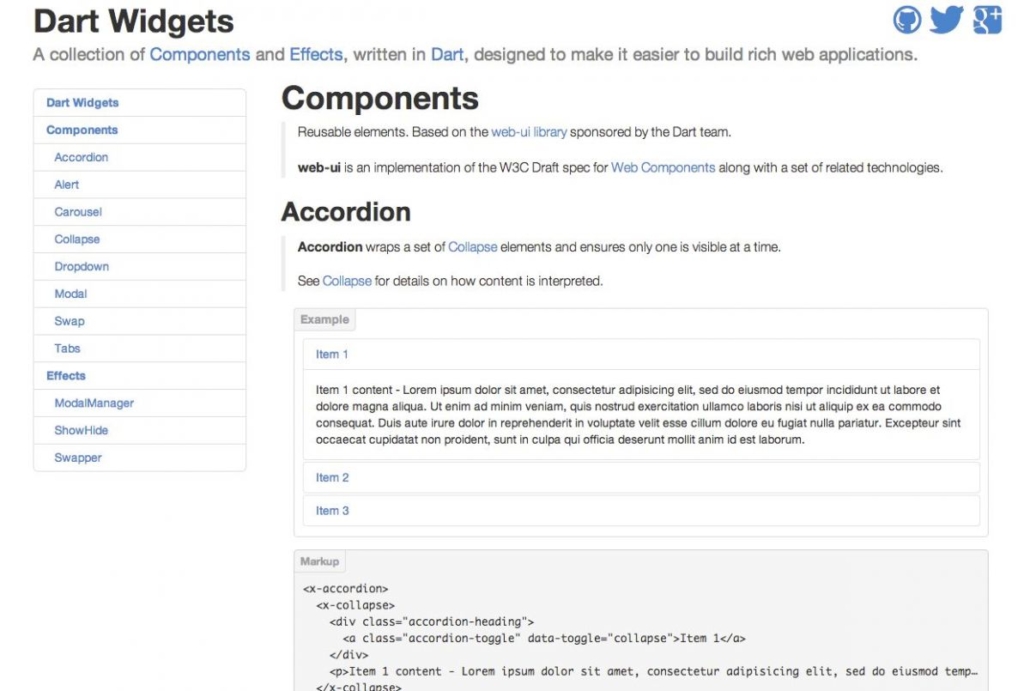Click the Google Plus icon
1030x691 pixels.
tap(987, 20)
